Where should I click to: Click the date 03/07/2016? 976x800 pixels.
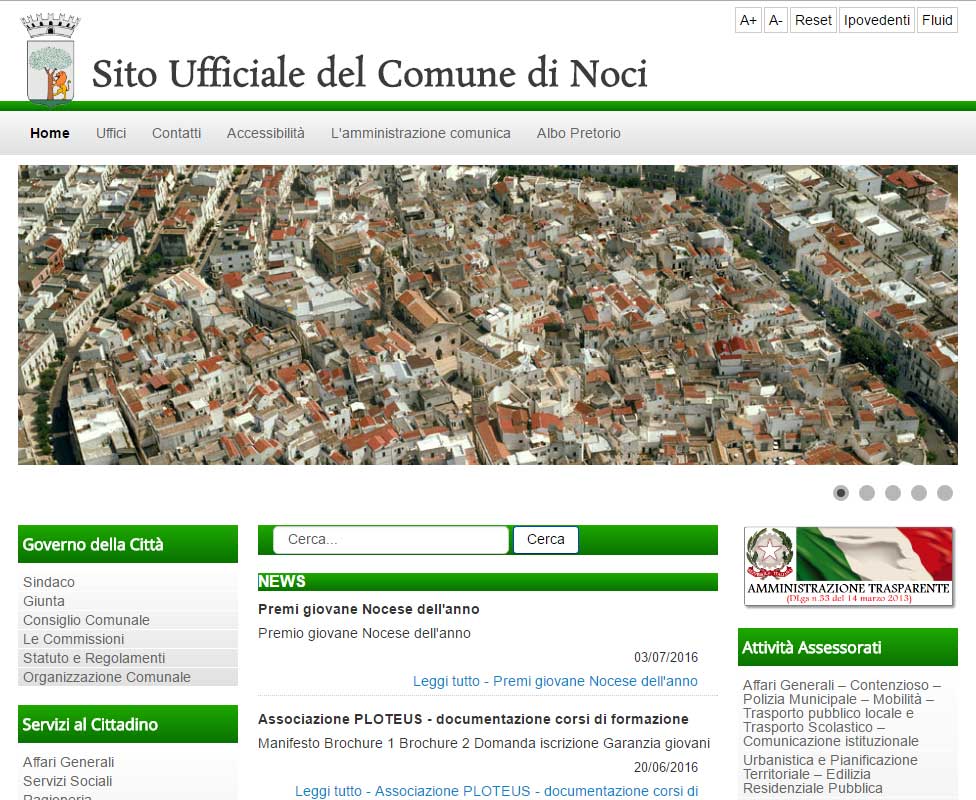pyautogui.click(x=666, y=657)
